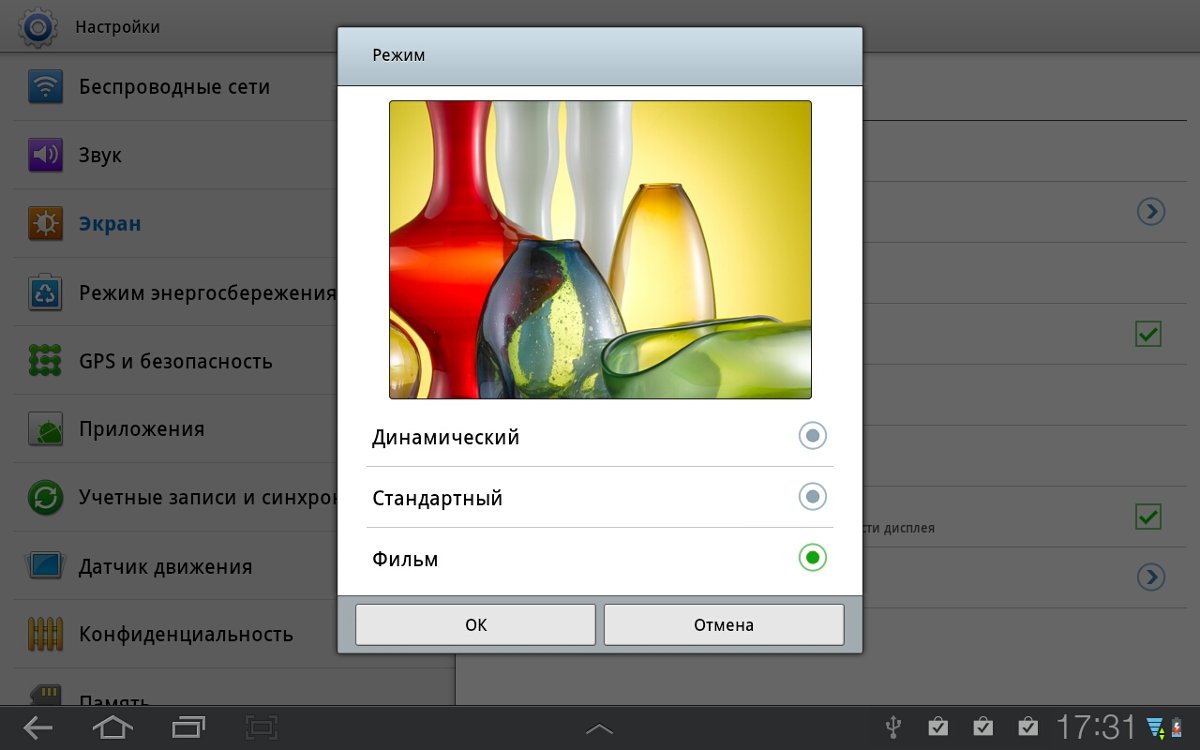Tap the Wi-Fi and battery status icon
The image size is (1200, 750).
(1165, 727)
